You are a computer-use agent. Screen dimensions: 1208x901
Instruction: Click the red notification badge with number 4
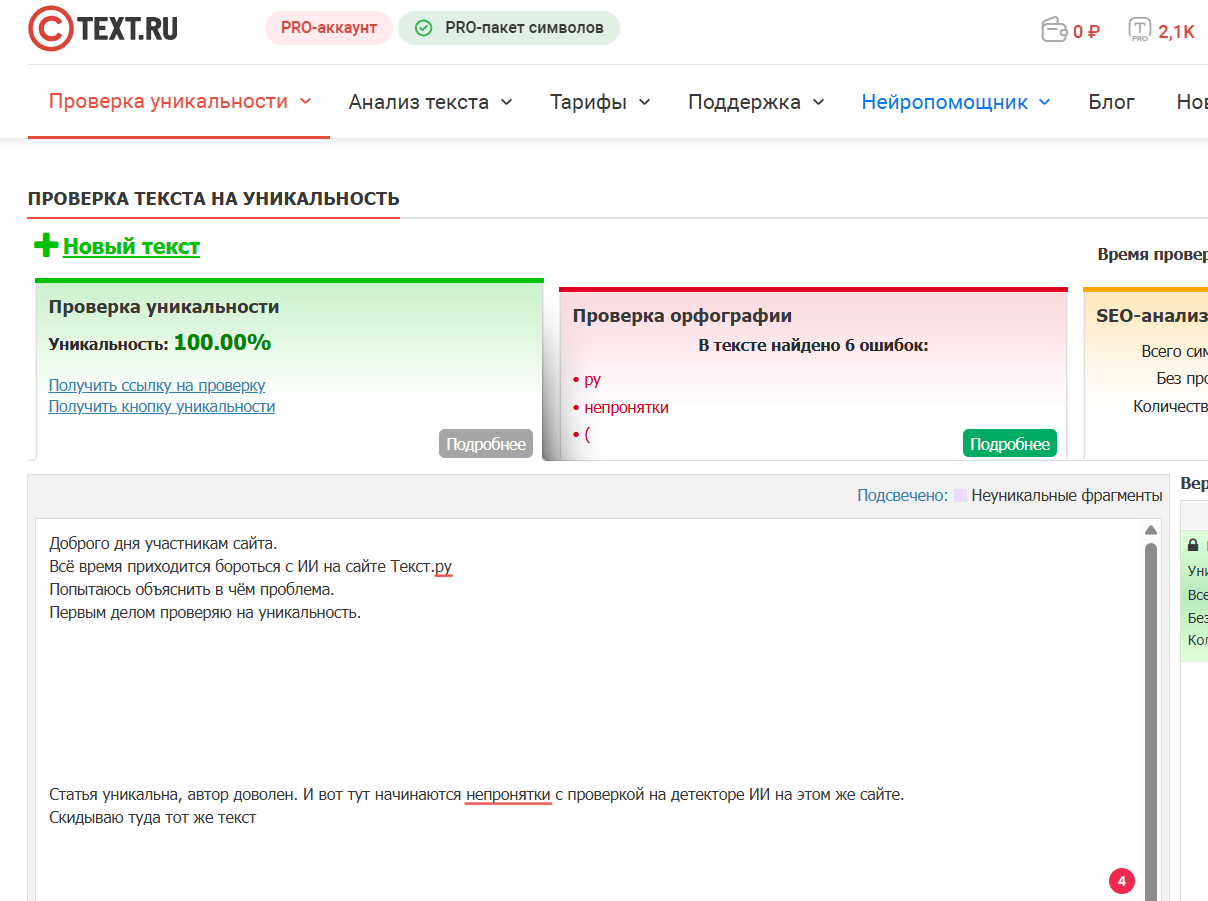tap(1121, 881)
